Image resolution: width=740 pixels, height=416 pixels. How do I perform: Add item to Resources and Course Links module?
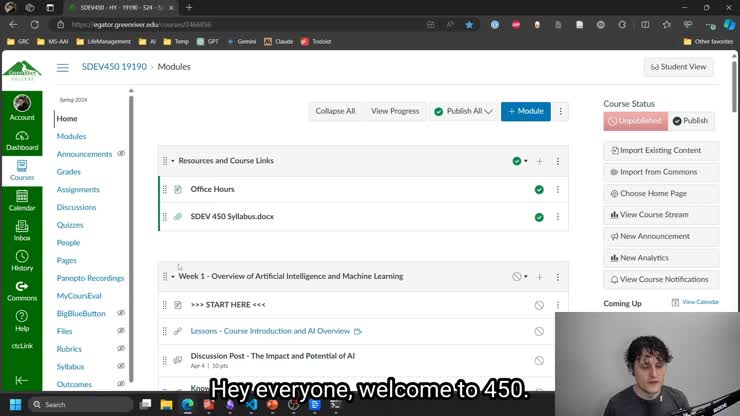539,161
